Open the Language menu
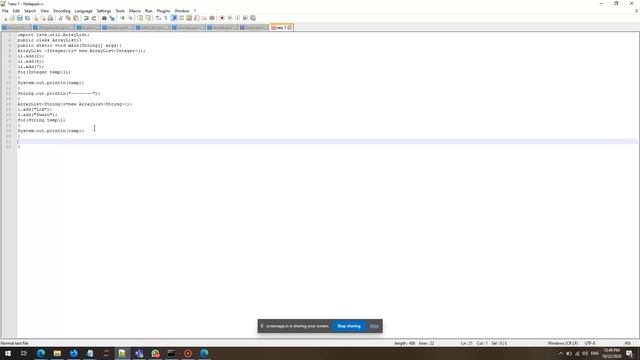 coord(84,11)
